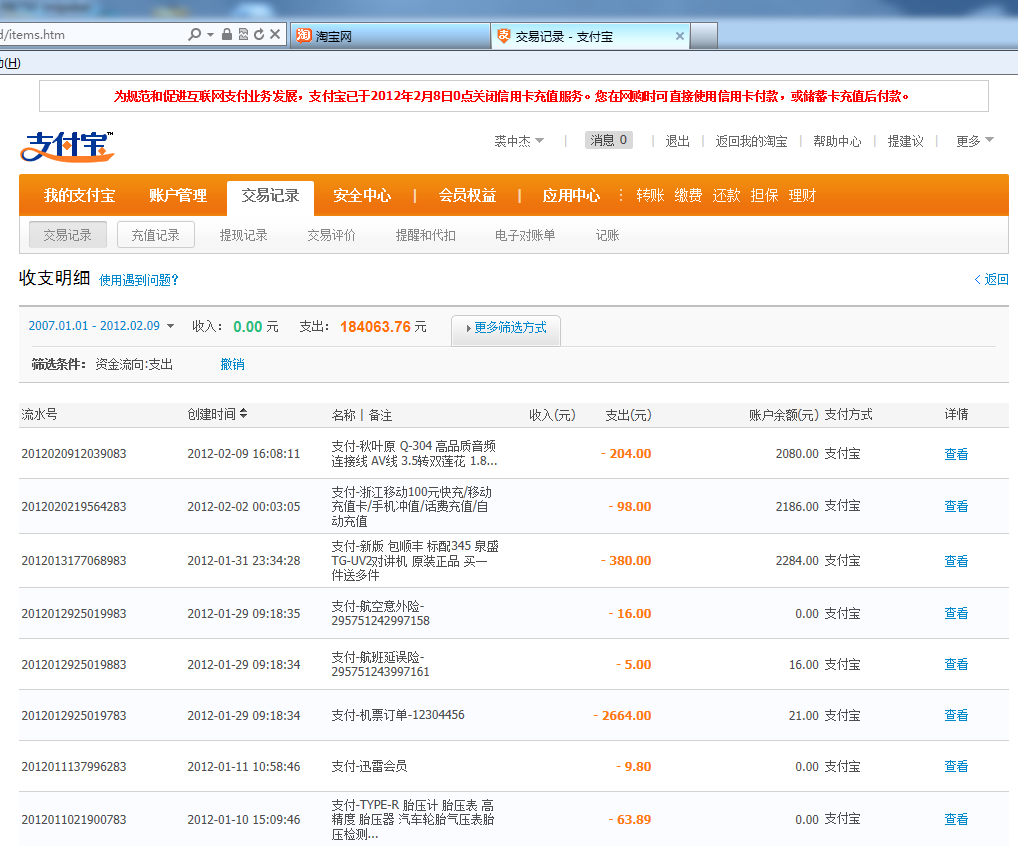
Task: Expand the 更多 menu at top right
Action: click(975, 141)
